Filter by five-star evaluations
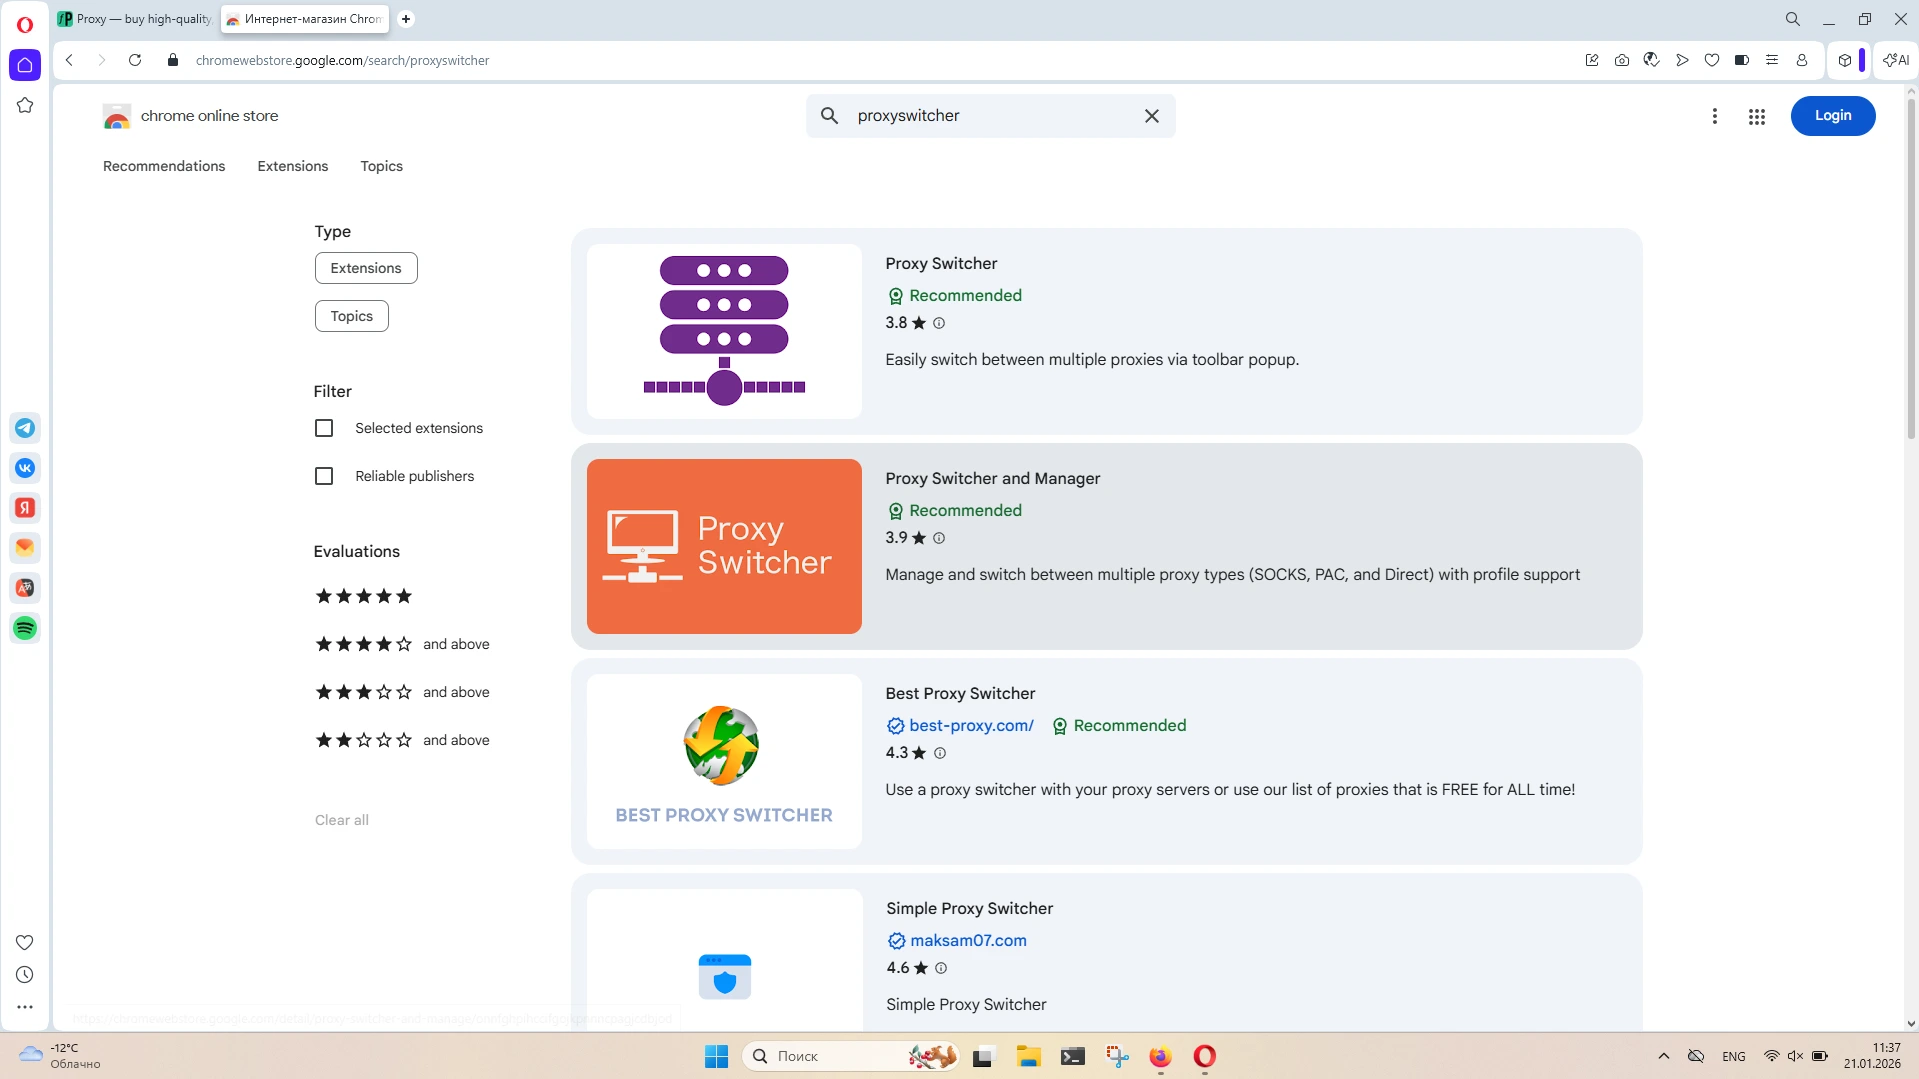This screenshot has height=1079, width=1919. [x=364, y=596]
